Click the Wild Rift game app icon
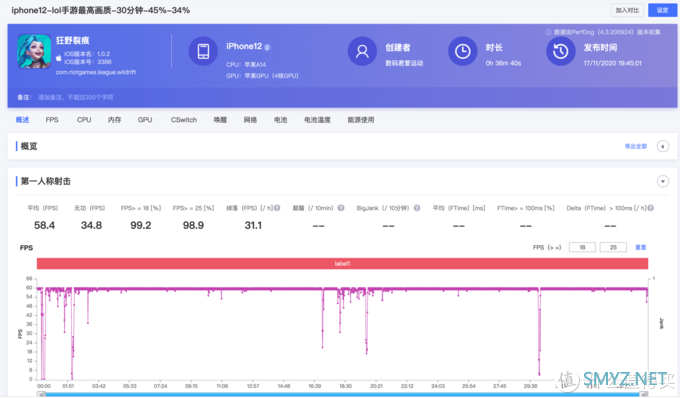 coord(34,51)
